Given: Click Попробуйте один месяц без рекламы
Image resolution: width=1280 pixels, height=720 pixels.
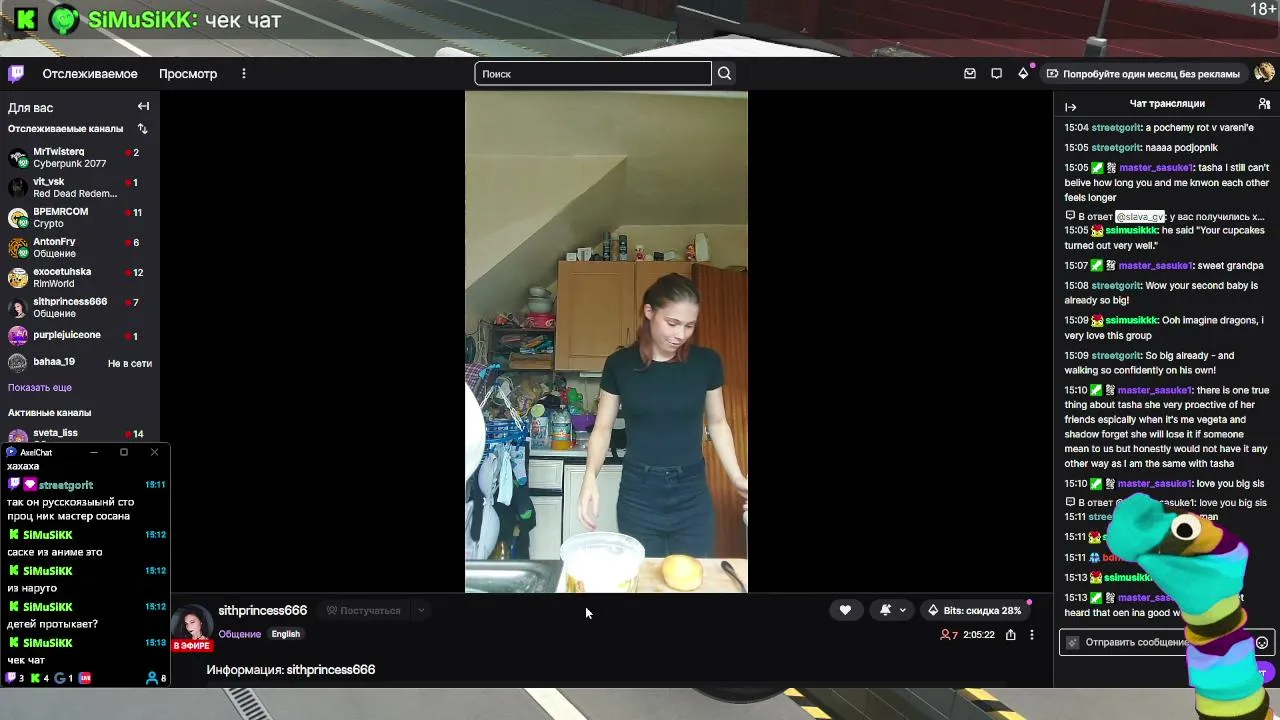Looking at the screenshot, I should 1143,74.
